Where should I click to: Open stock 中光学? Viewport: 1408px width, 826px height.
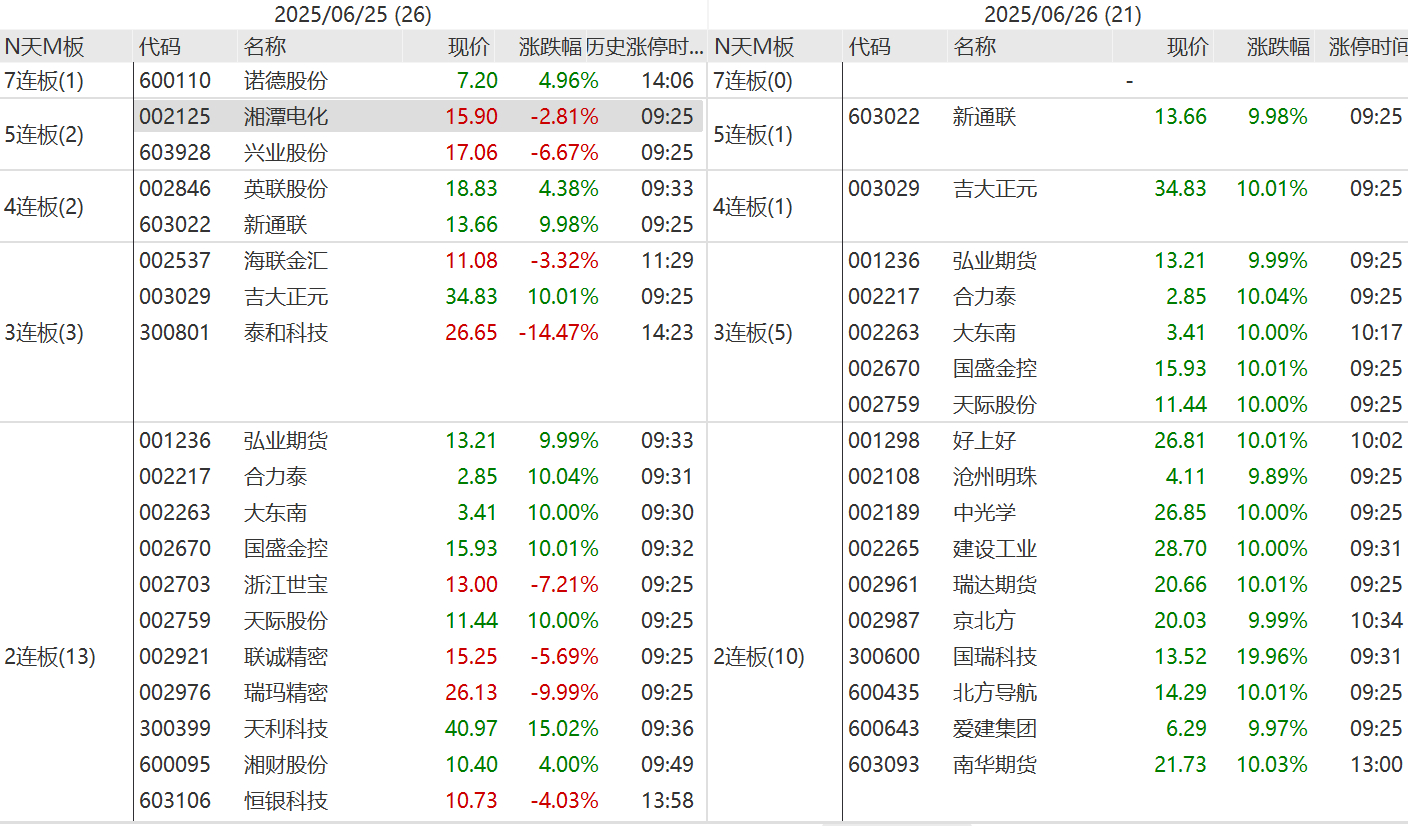pyautogui.click(x=985, y=513)
